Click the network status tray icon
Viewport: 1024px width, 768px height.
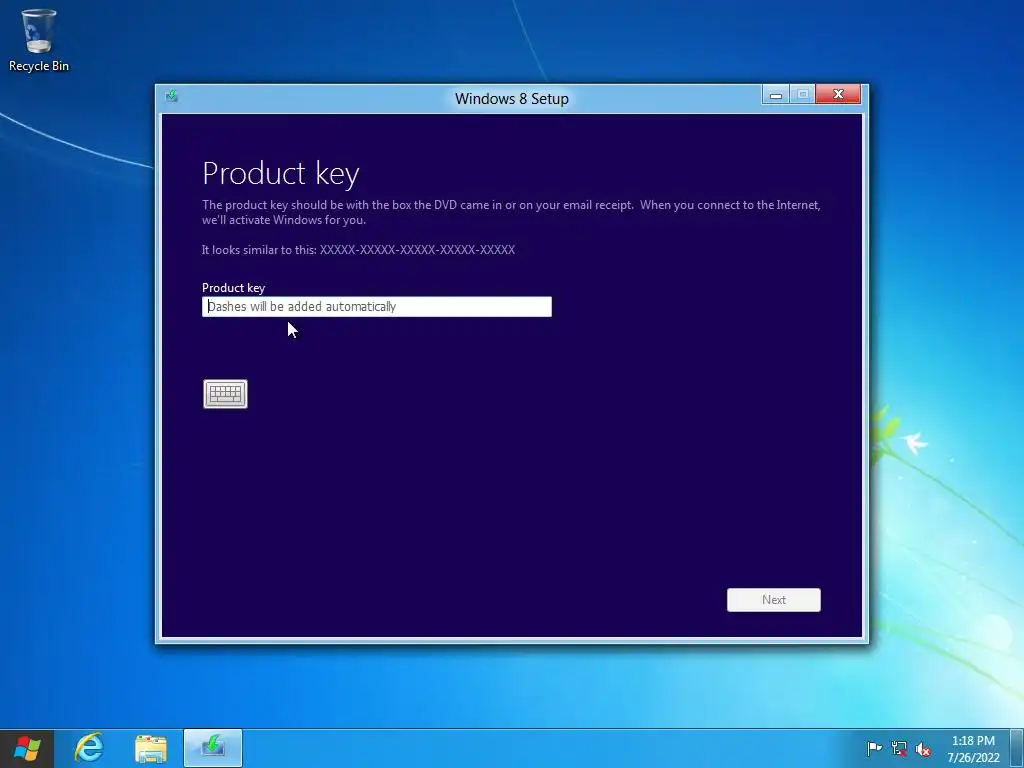[899, 748]
